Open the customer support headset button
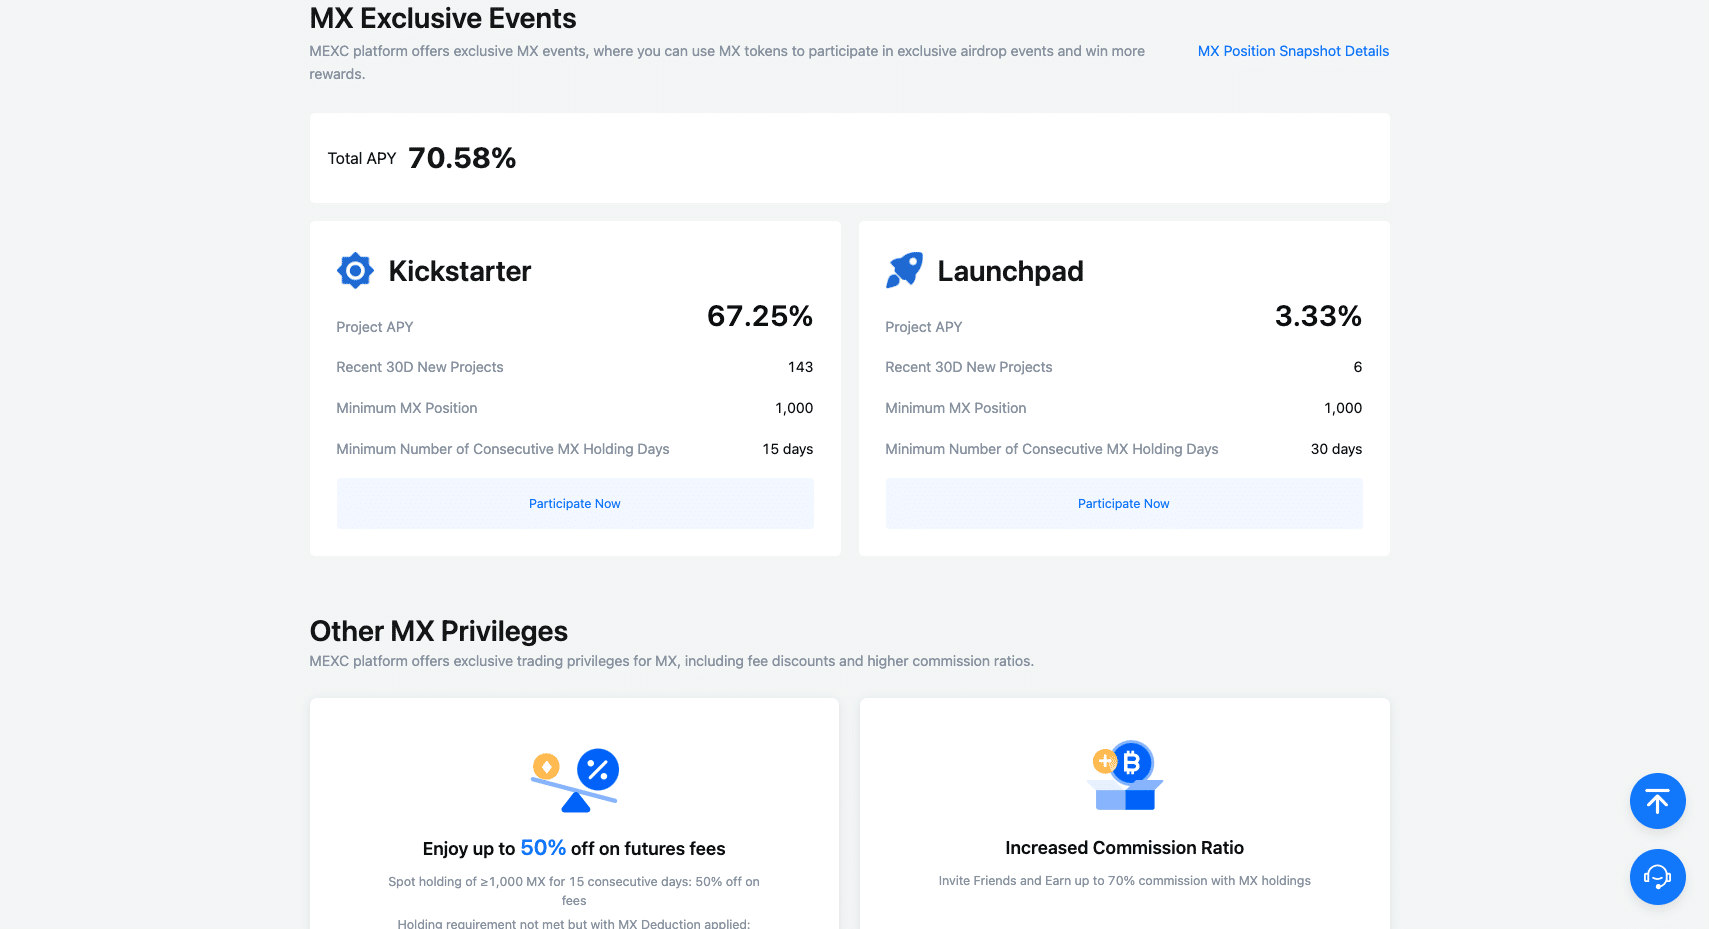Screen dimensions: 1709x929 pyautogui.click(x=1657, y=877)
